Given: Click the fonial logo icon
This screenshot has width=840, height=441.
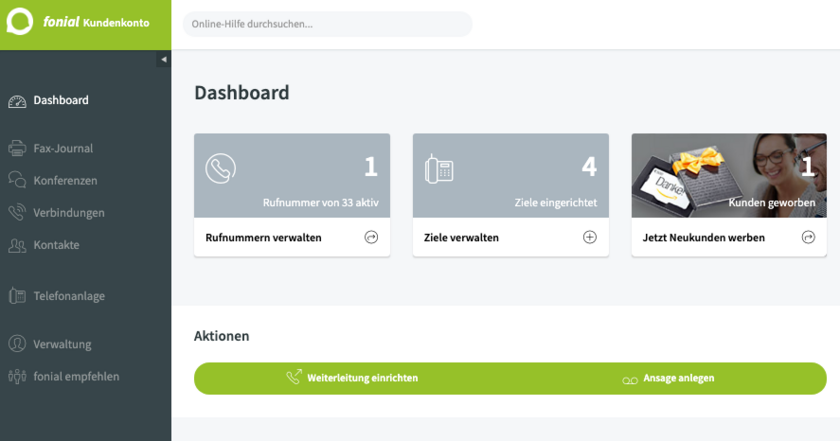Looking at the screenshot, I should [x=20, y=22].
